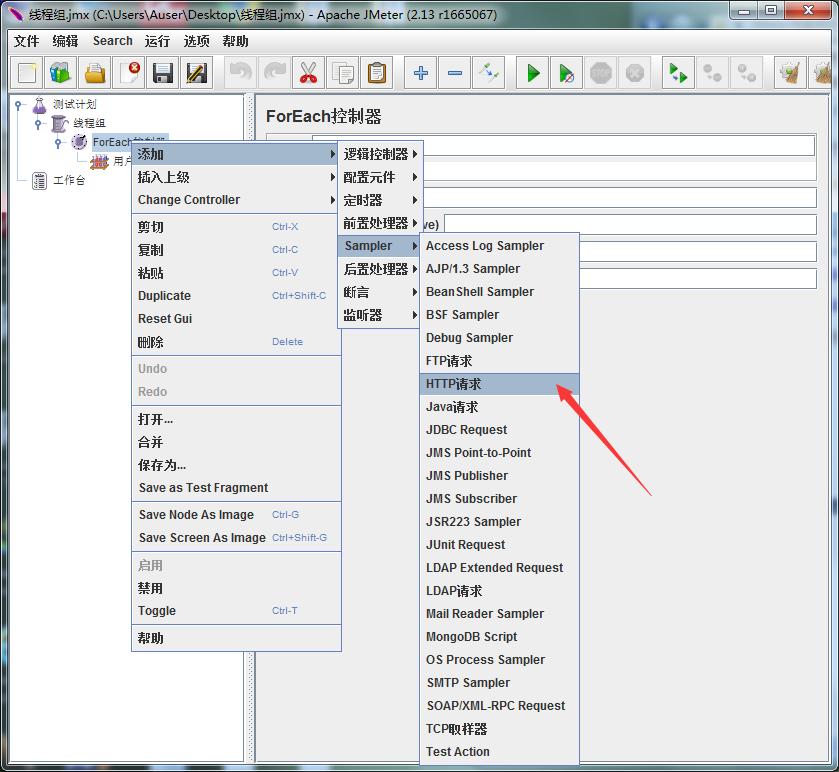Image resolution: width=839 pixels, height=772 pixels.
Task: Click the 工作台 clipboard tree icon
Action: (39, 181)
